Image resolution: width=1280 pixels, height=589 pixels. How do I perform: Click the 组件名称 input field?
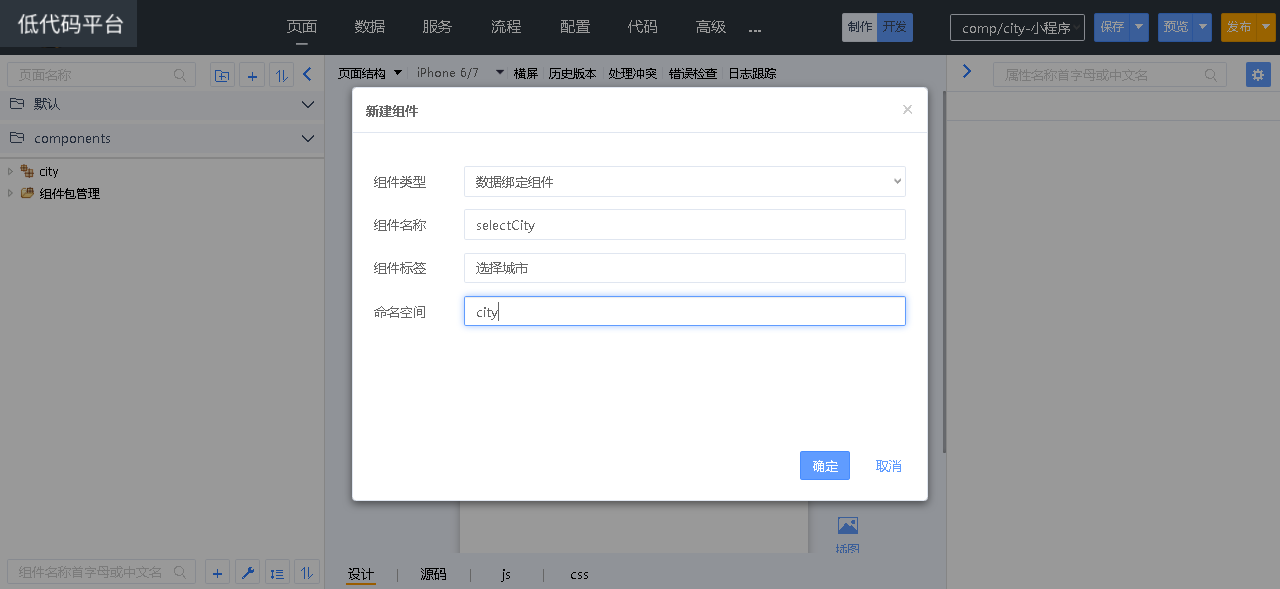click(x=684, y=225)
